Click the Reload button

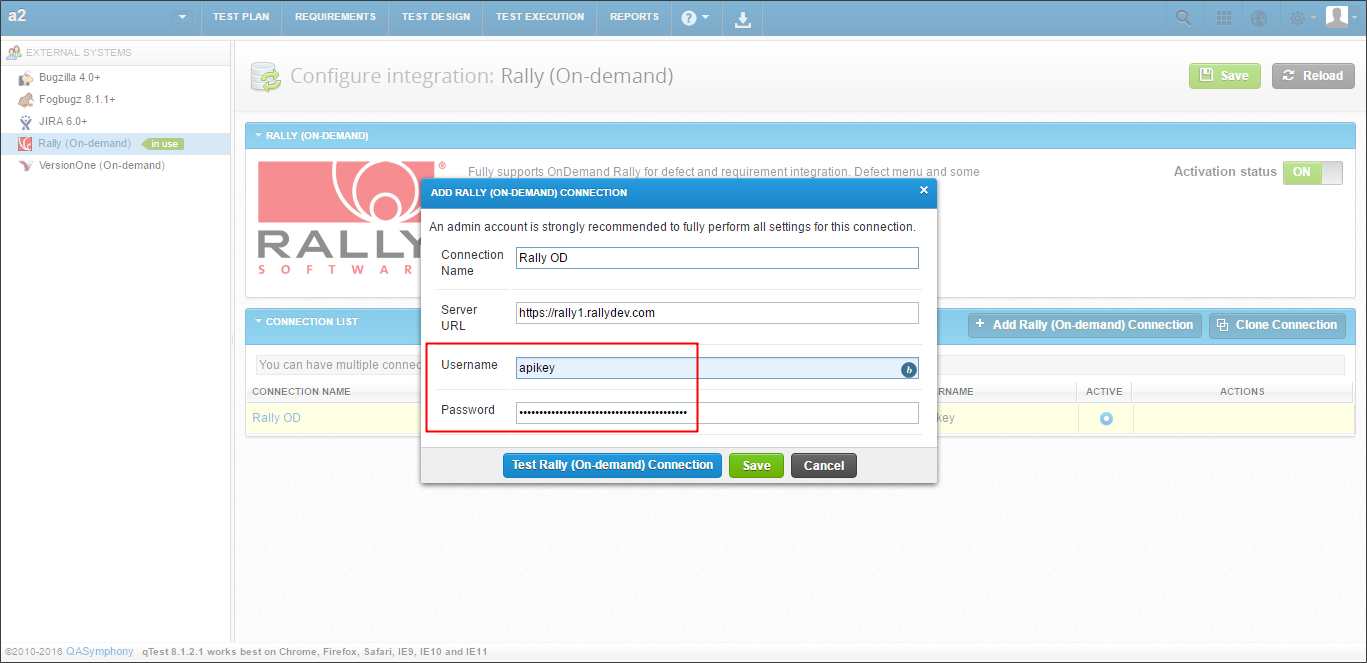[x=1313, y=76]
